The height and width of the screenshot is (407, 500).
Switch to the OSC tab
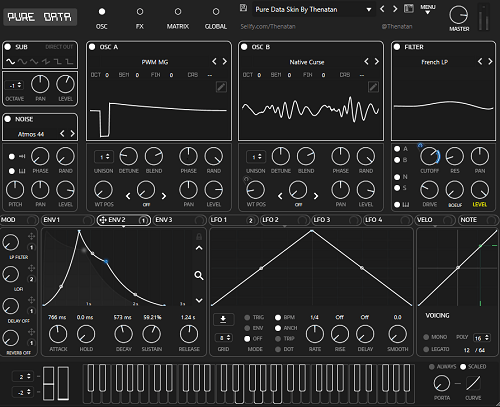click(x=102, y=19)
